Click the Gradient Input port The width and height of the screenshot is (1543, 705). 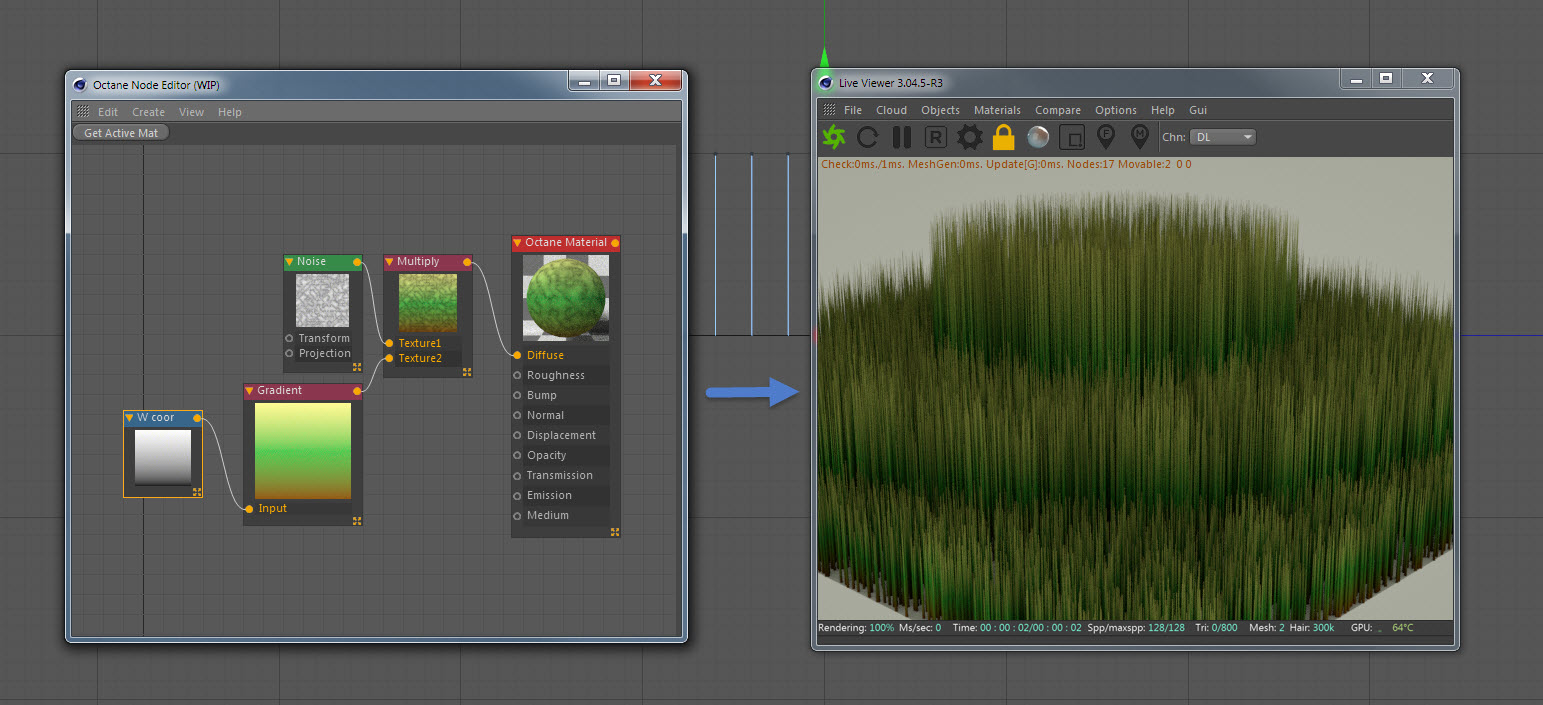[x=249, y=508]
